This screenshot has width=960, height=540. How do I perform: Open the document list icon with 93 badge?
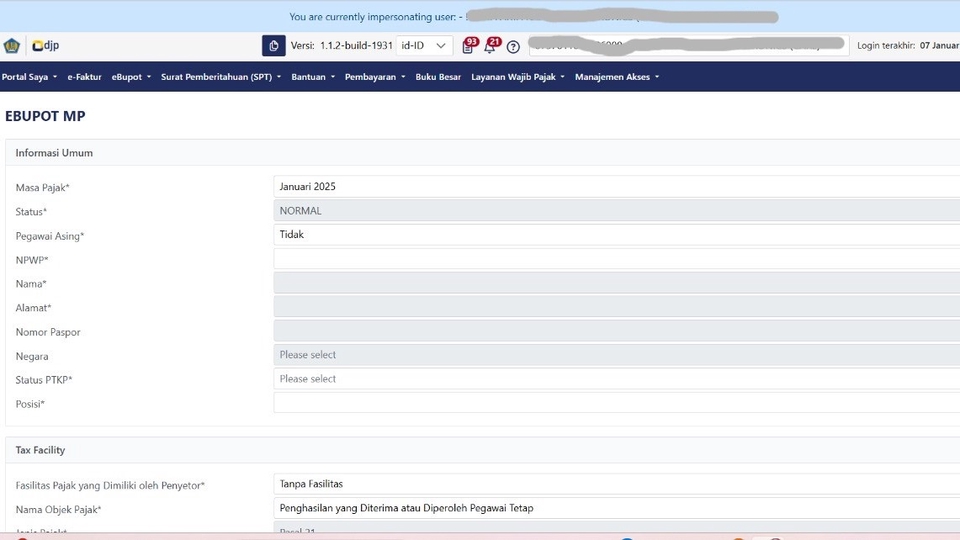468,47
